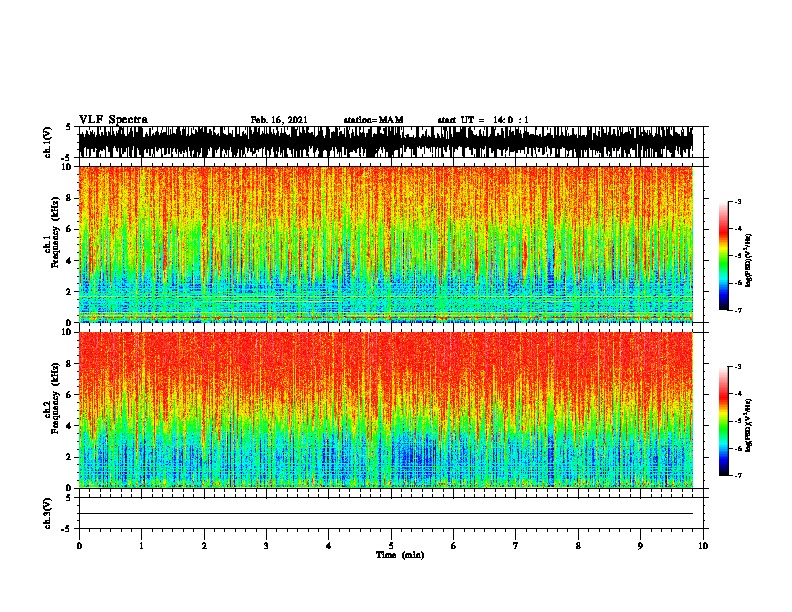Click time axis tick label "1"

(x=141, y=545)
